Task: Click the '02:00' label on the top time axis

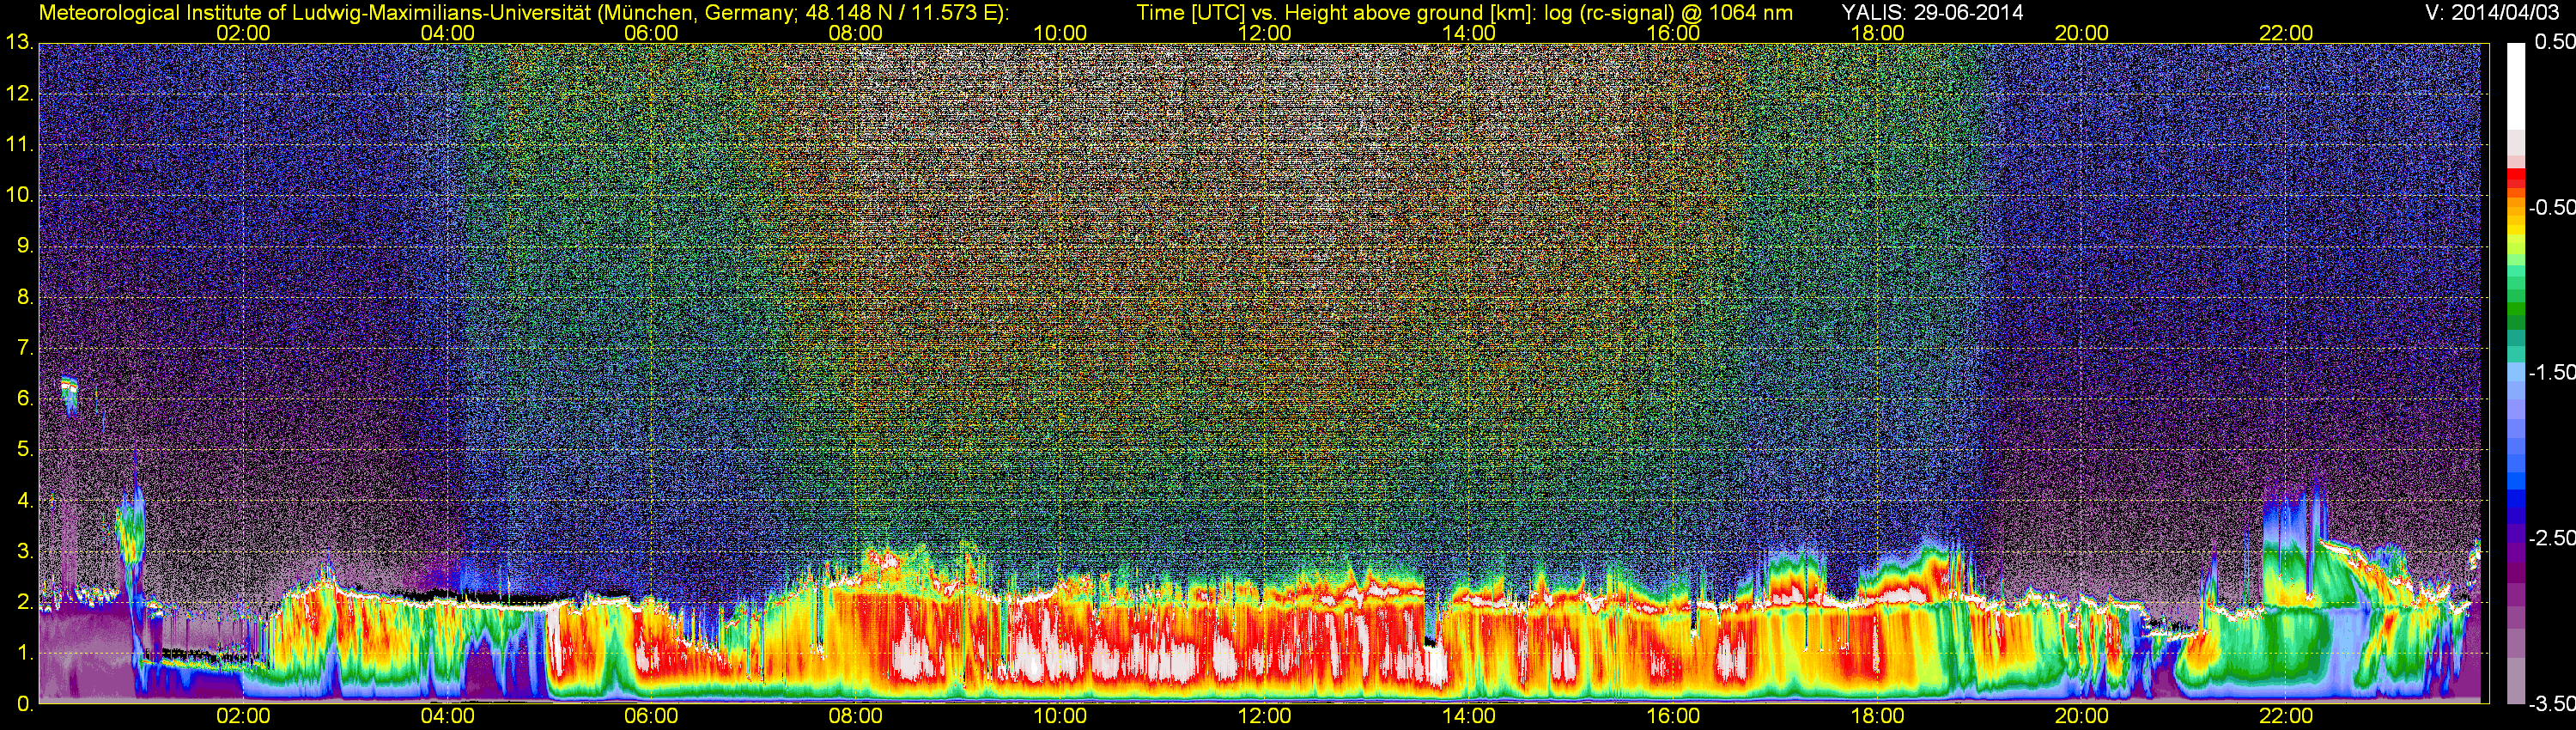Action: 243,33
